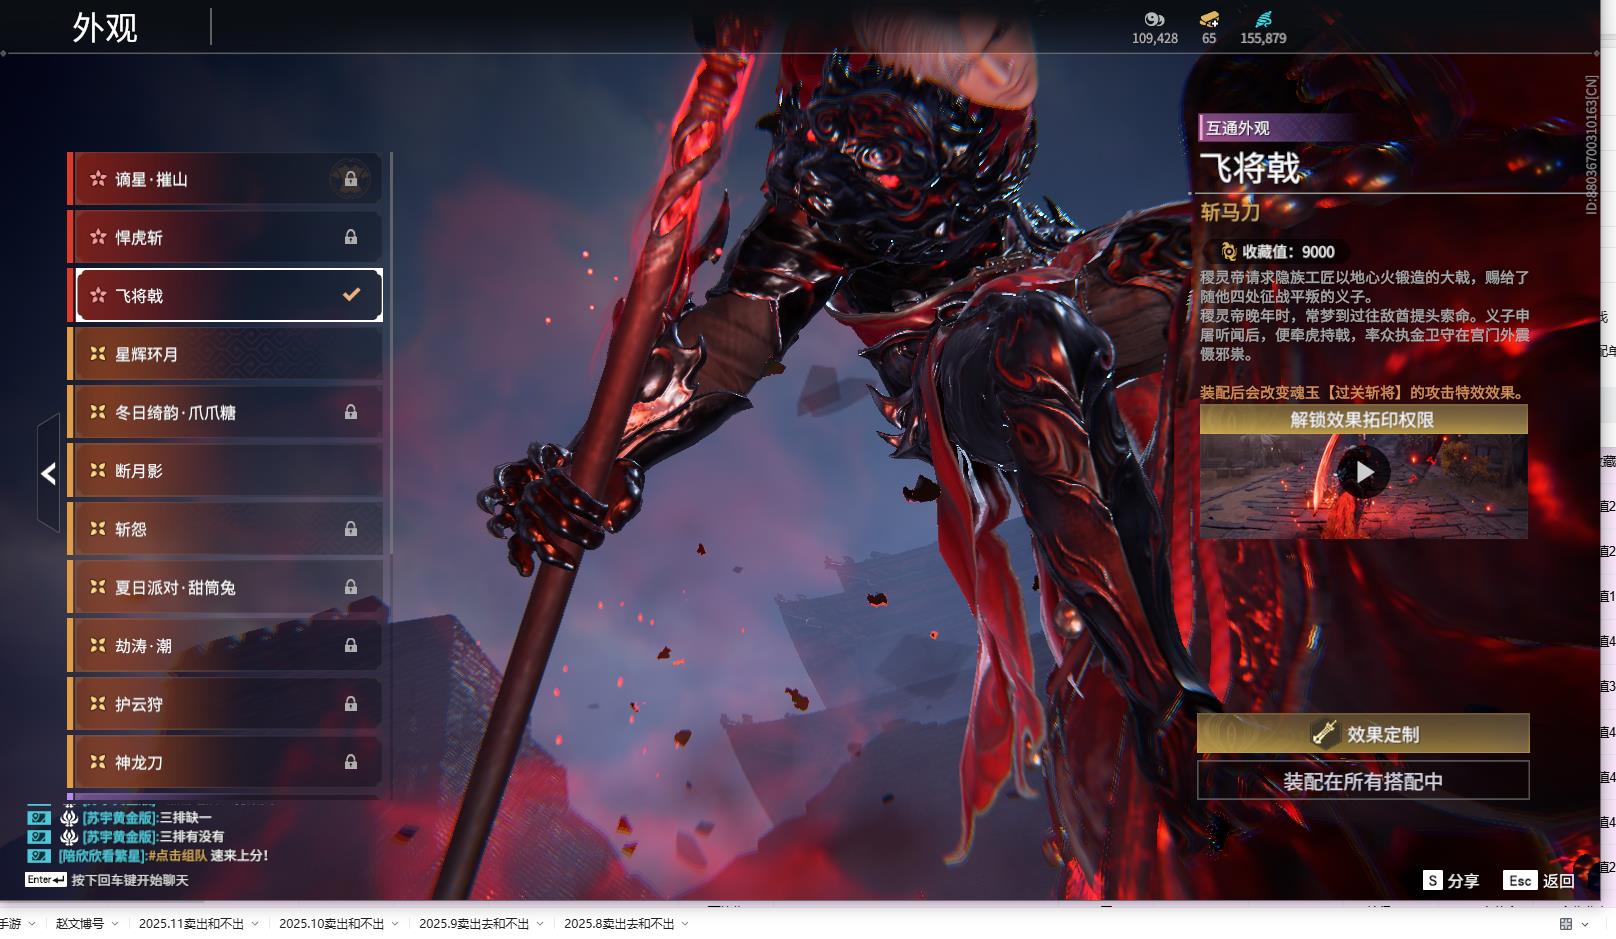This screenshot has width=1616, height=939.
Task: Open dropdown arrow on 2025.8卖出去和不出 tab
Action: 685,924
